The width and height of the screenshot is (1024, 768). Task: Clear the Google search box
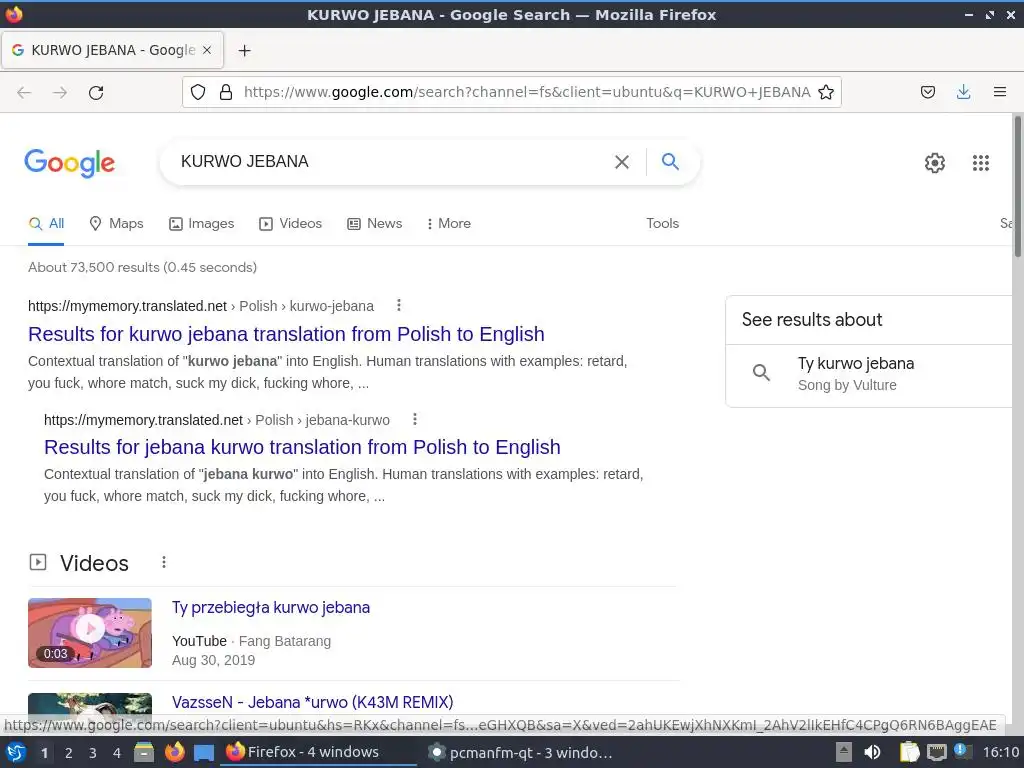click(622, 162)
